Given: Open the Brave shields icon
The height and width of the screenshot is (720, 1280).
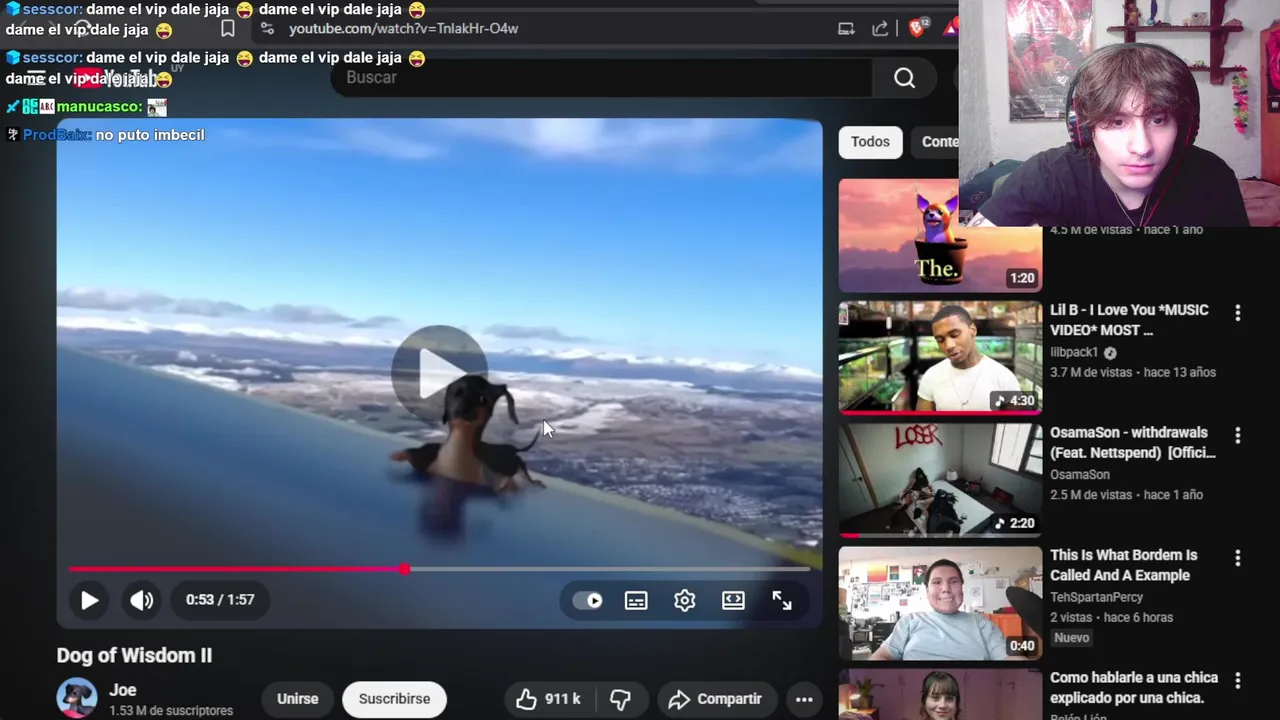Looking at the screenshot, I should pyautogui.click(x=917, y=28).
